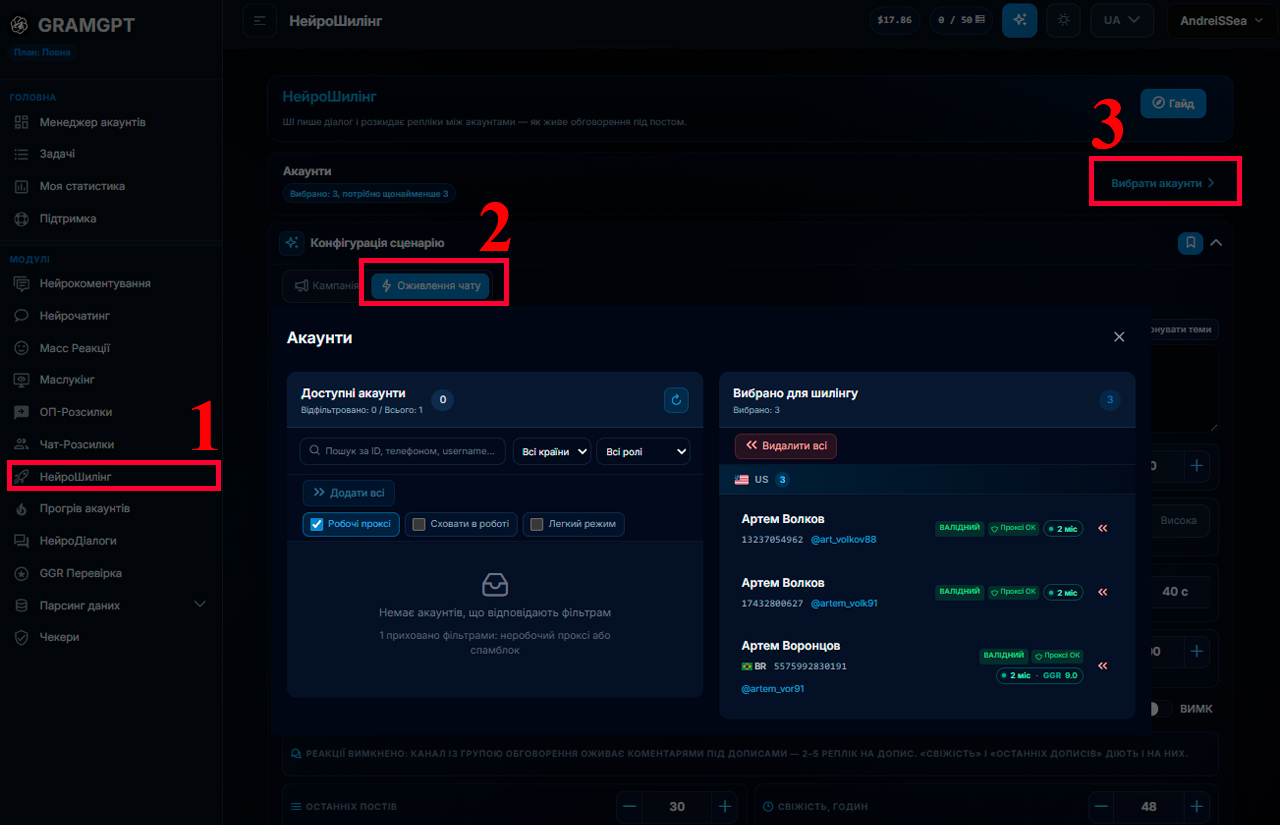The image size is (1280, 825).
Task: Remove account art_volkov88 with arrow icon
Action: click(x=1103, y=528)
